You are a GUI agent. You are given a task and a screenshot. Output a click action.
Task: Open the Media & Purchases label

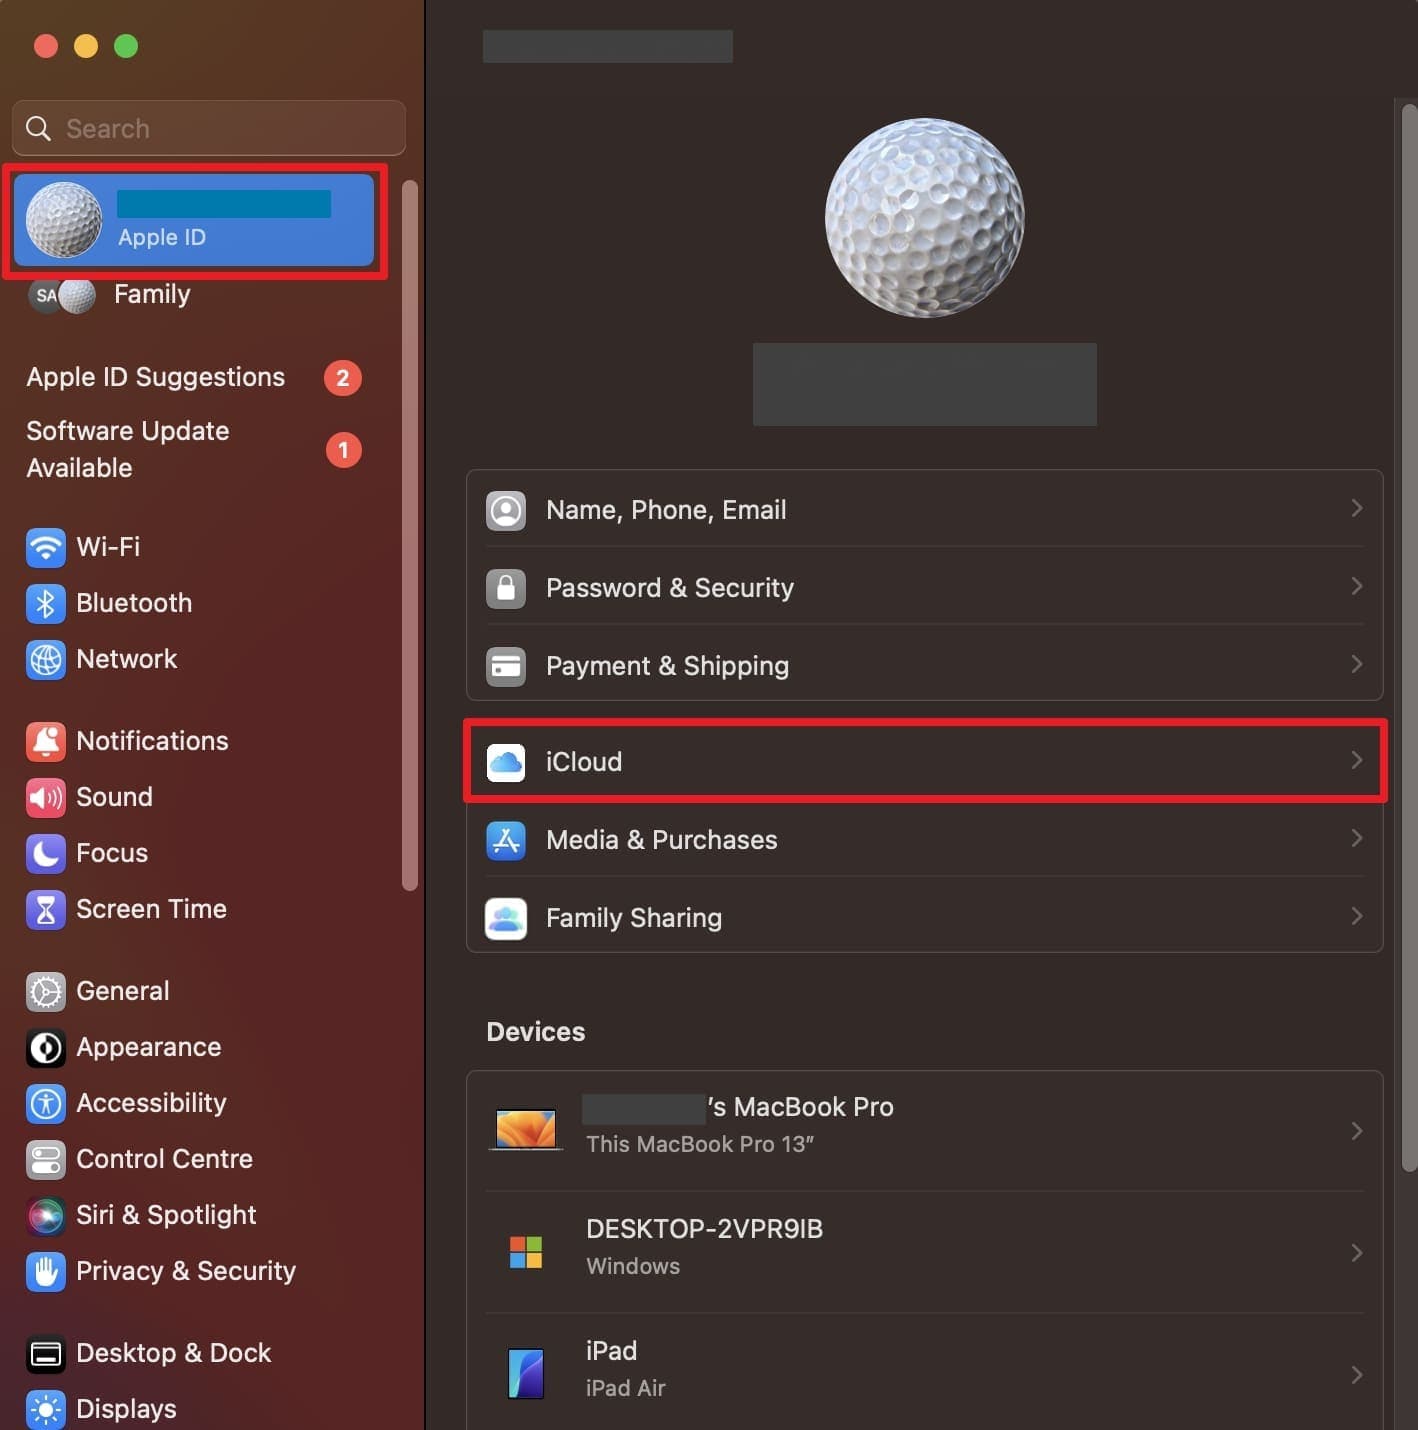tap(662, 840)
